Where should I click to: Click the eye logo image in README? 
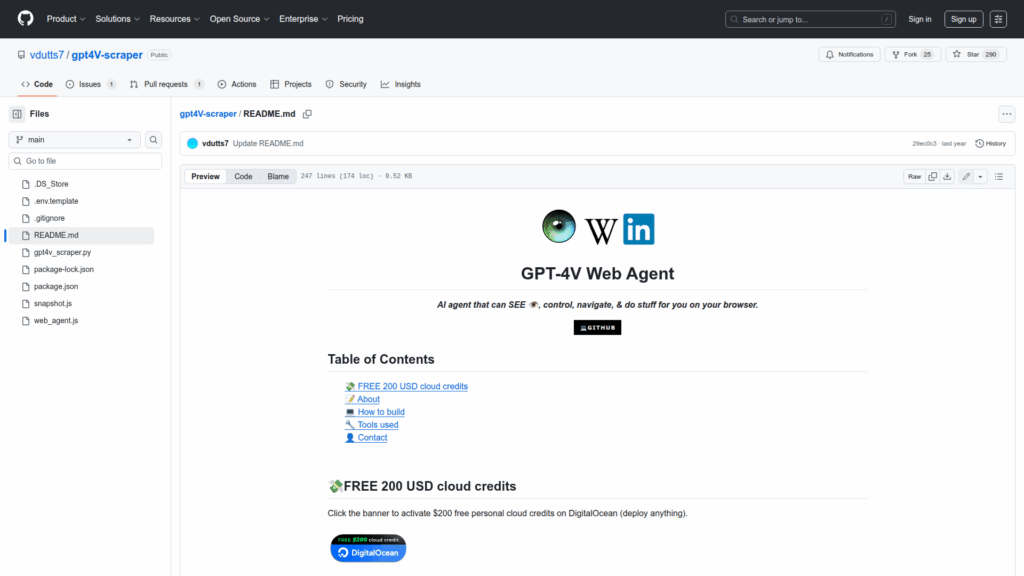tap(559, 227)
